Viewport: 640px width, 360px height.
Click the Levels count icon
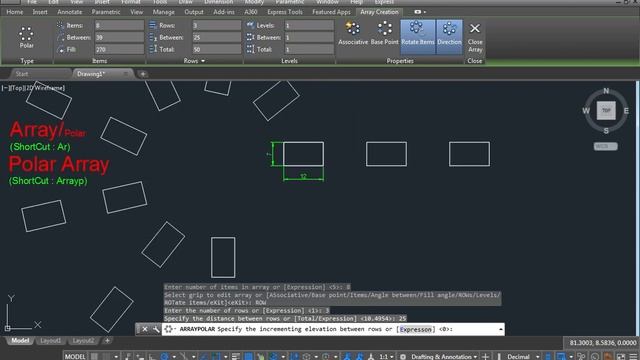tap(250, 25)
